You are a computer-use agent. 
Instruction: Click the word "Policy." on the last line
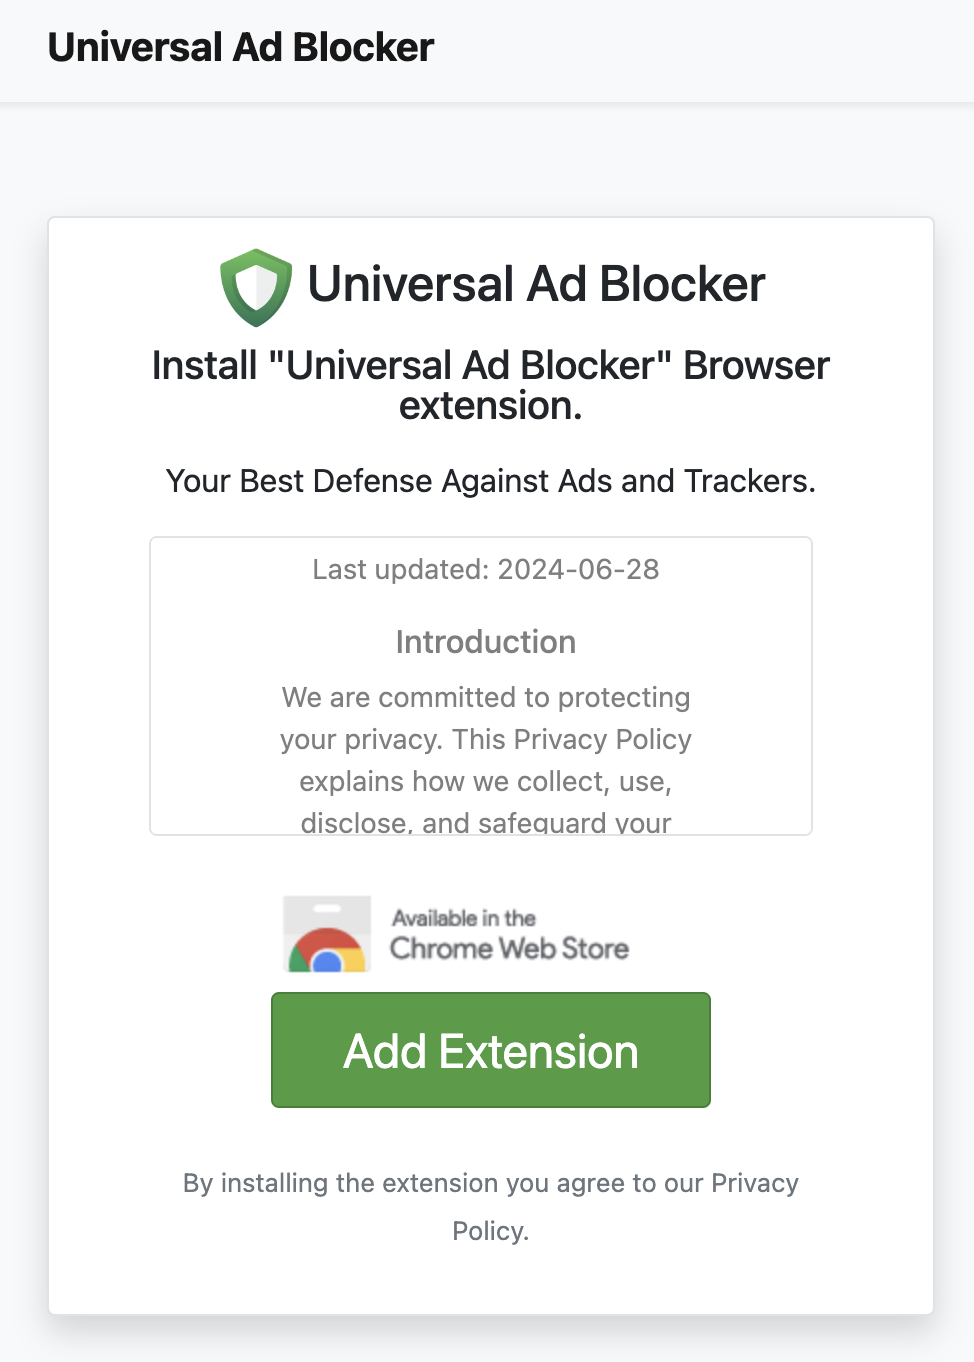(490, 1231)
